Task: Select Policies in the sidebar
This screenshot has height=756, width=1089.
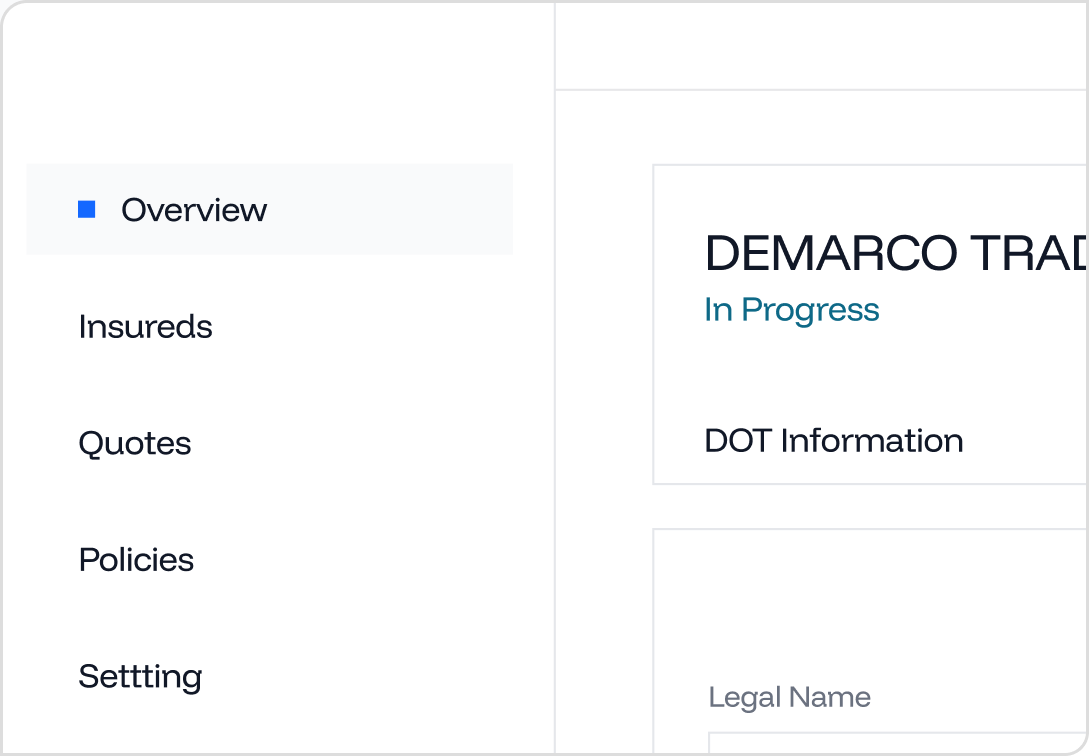Action: click(x=136, y=560)
